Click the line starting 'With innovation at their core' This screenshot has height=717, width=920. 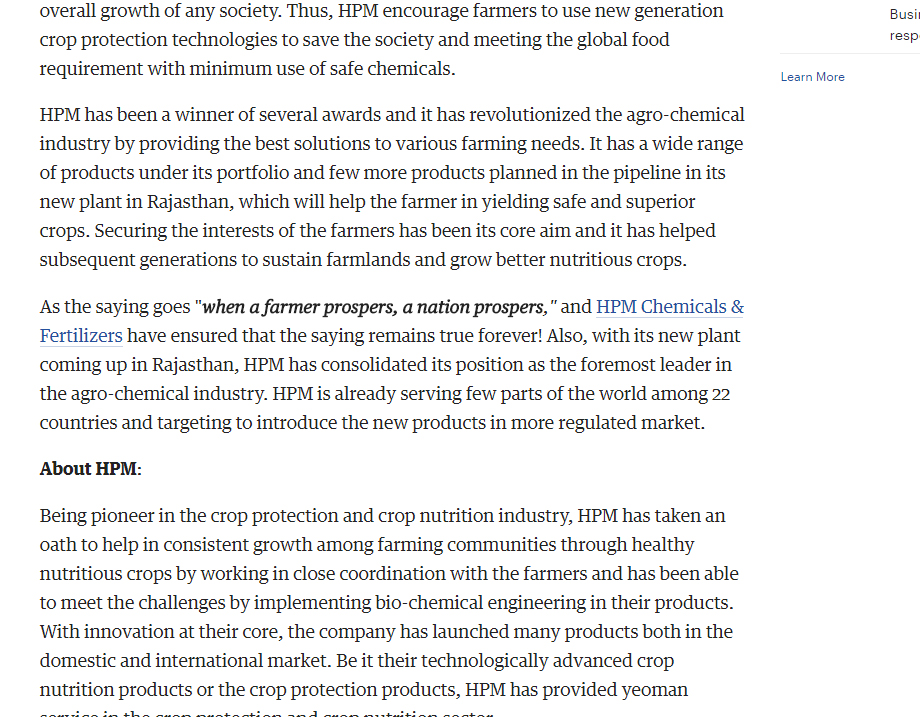(386, 631)
